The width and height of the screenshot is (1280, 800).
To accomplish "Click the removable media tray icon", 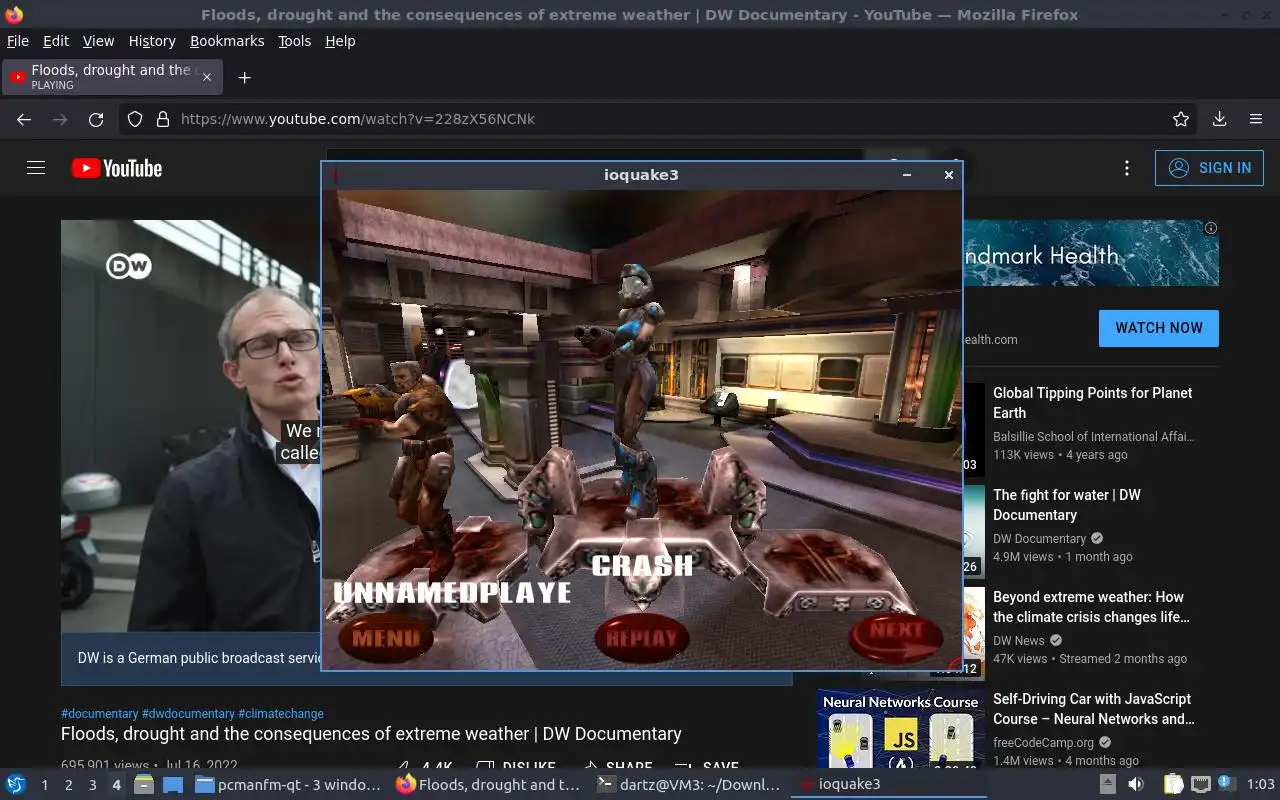I will [1108, 785].
